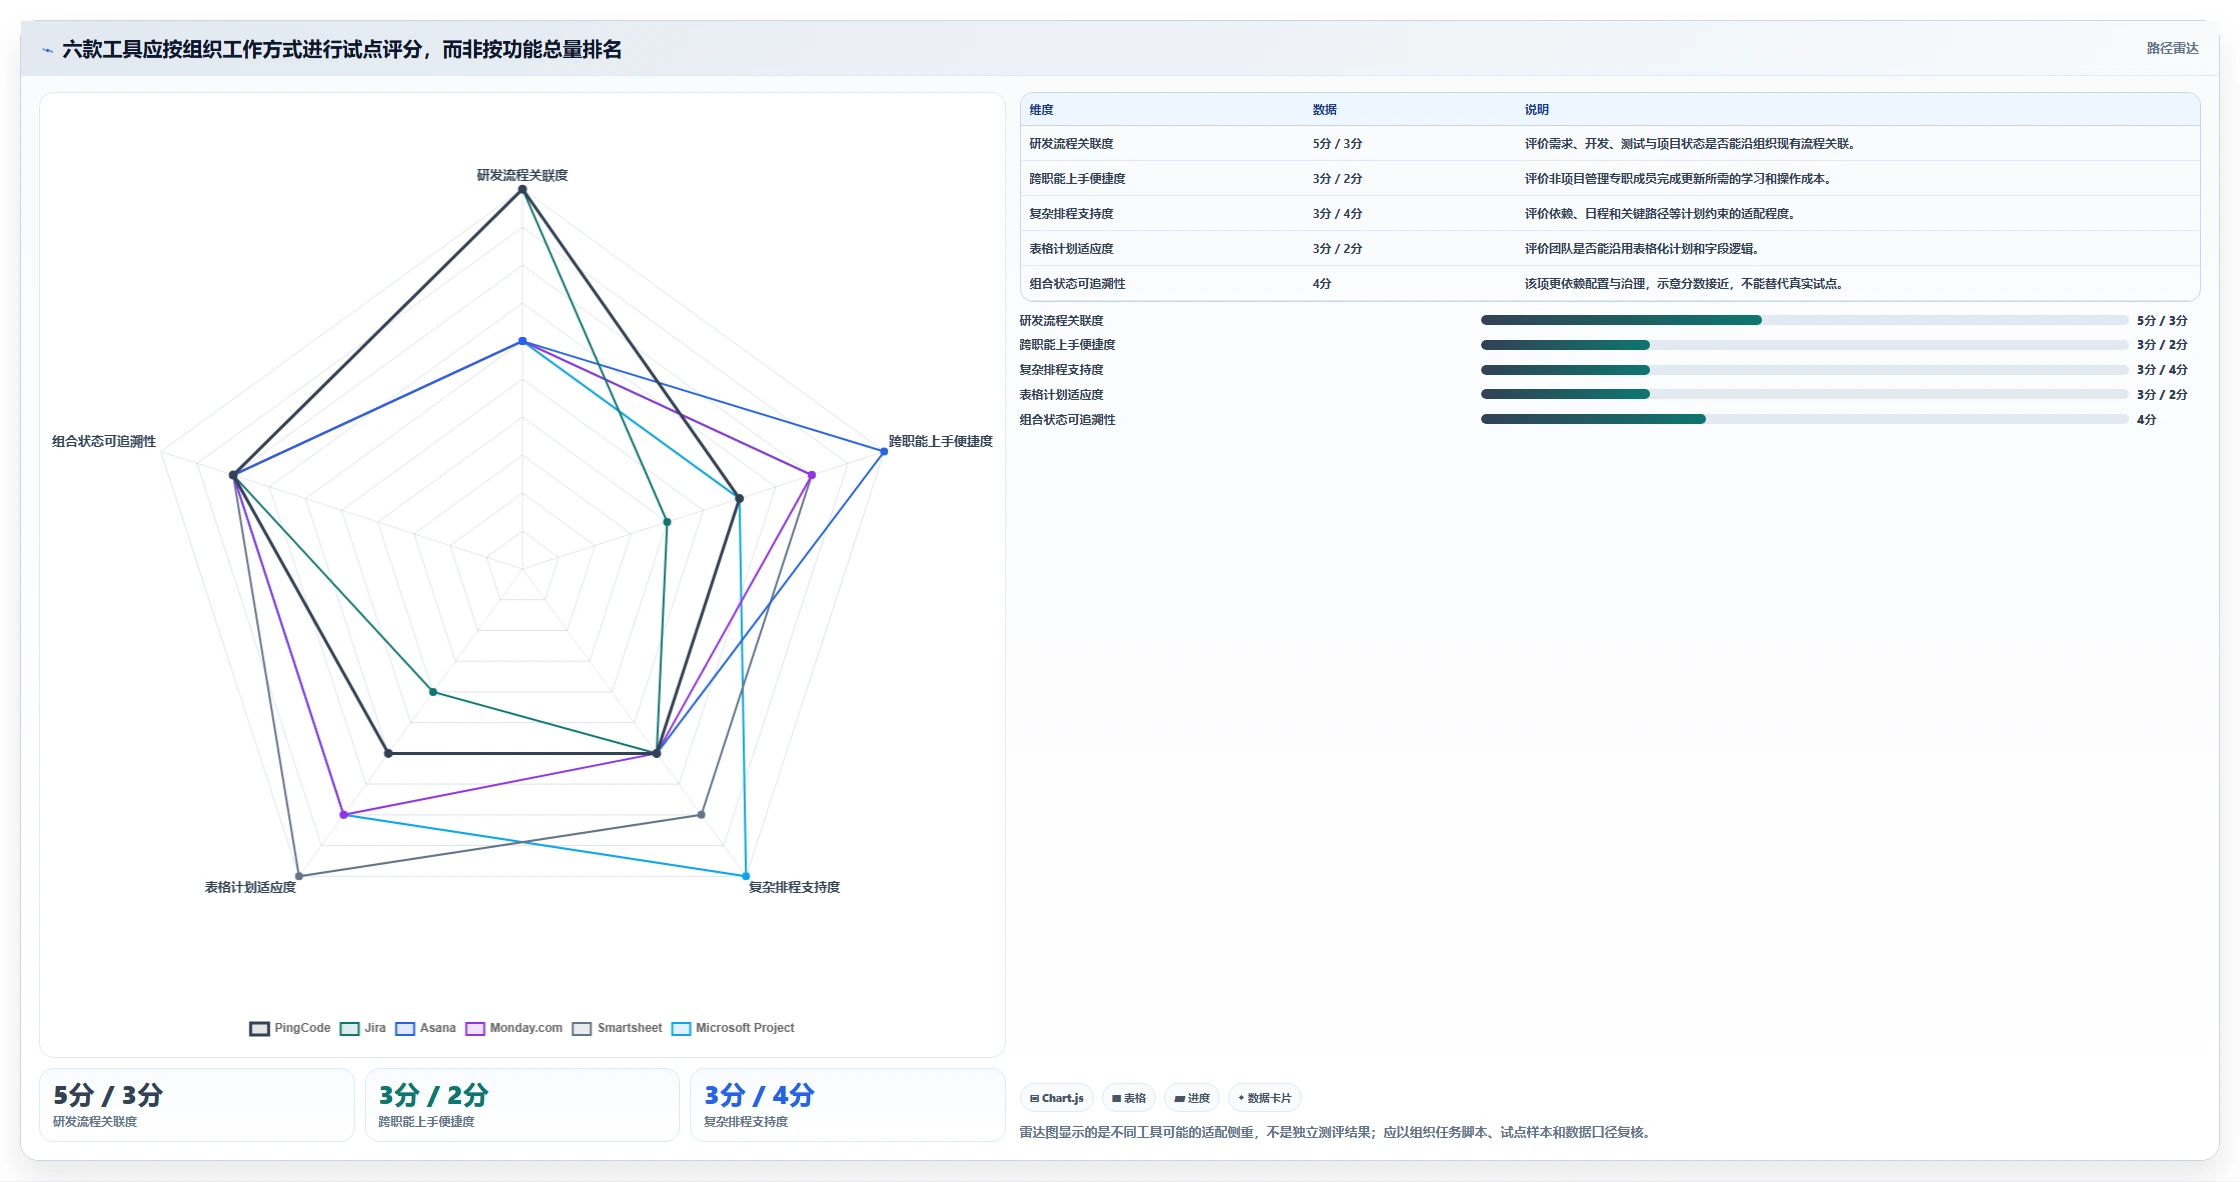Click Microsoft Project's cyan point on 复杂排程支持度 axis
This screenshot has width=2240, height=1182.
(x=746, y=876)
